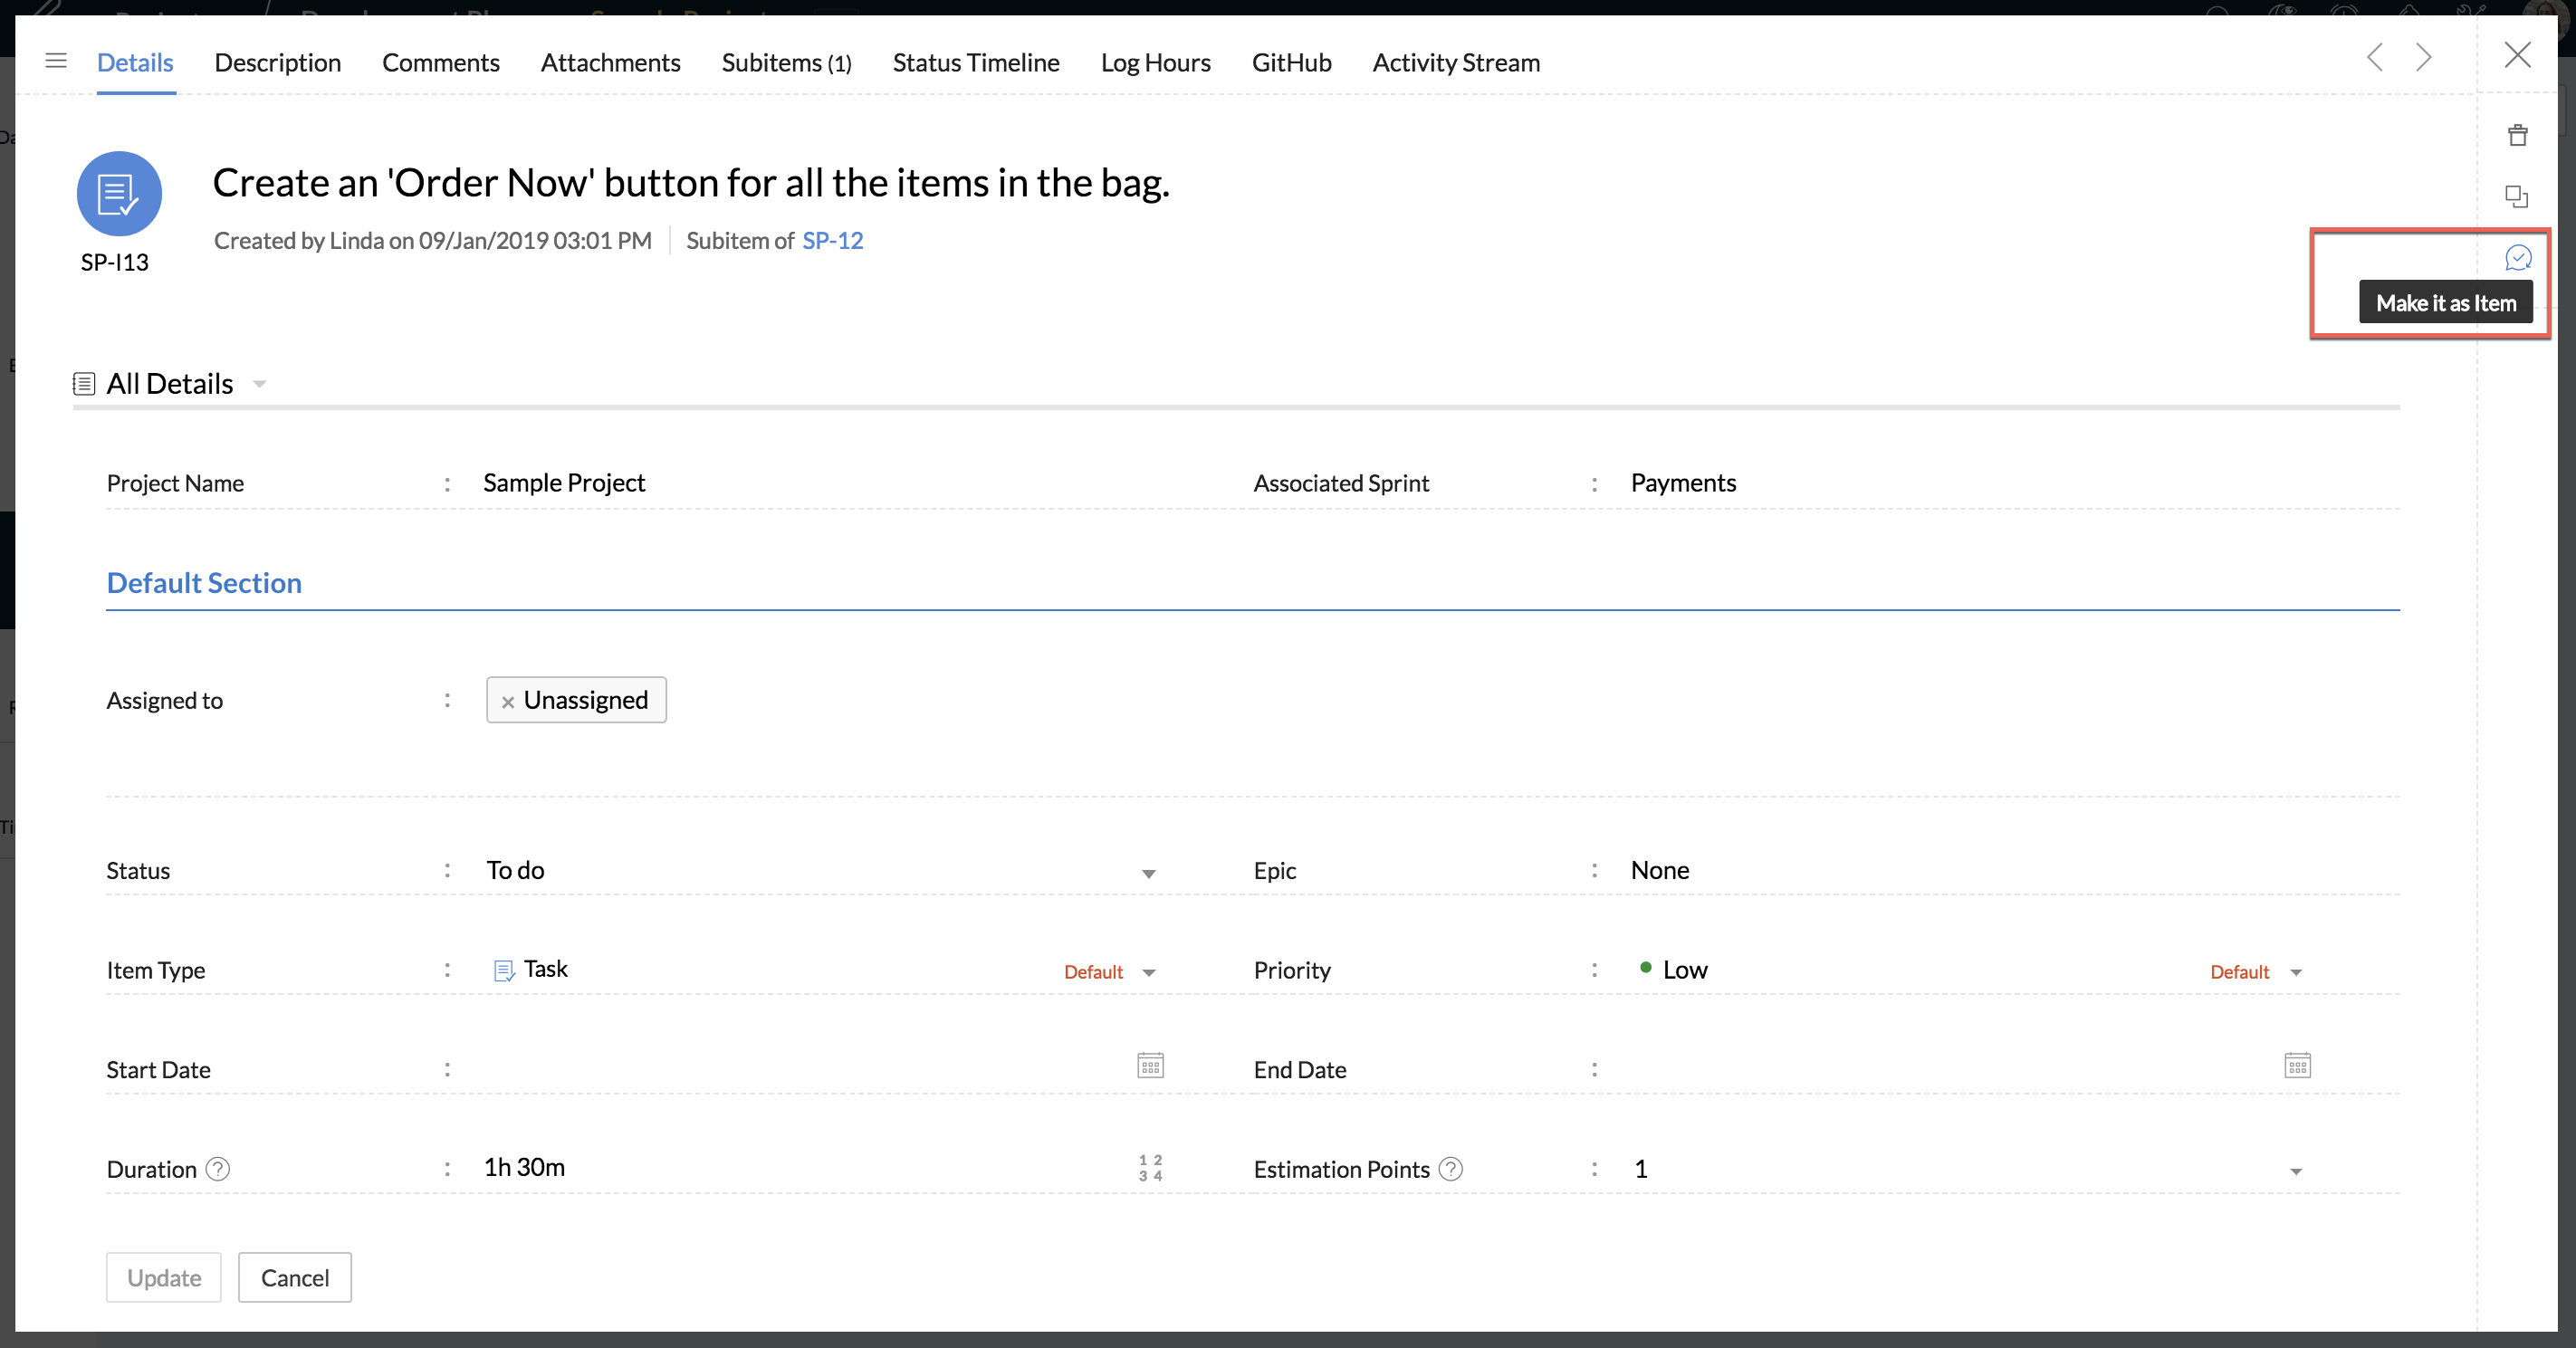Open the SP-12 parent item link

[x=832, y=241]
